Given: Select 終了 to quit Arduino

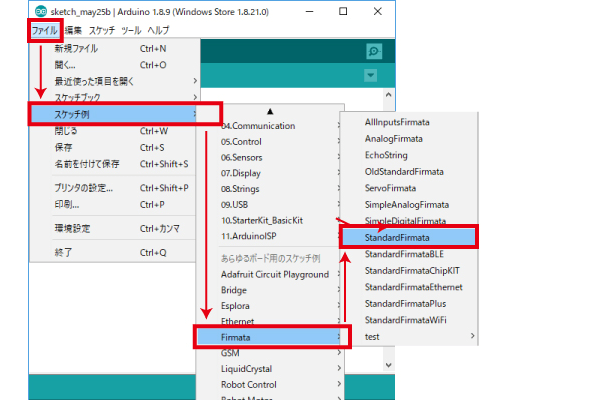Looking at the screenshot, I should pos(114,253).
